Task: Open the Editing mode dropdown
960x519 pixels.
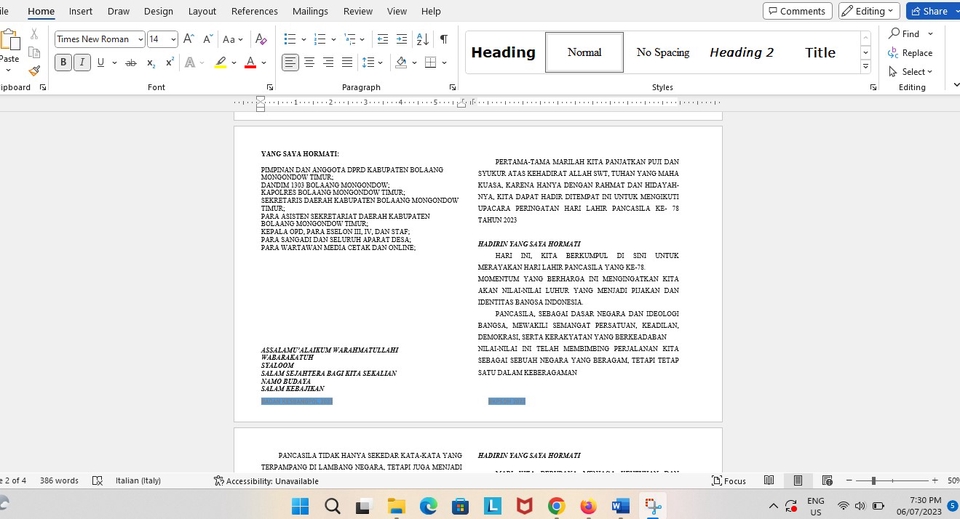Action: (869, 11)
